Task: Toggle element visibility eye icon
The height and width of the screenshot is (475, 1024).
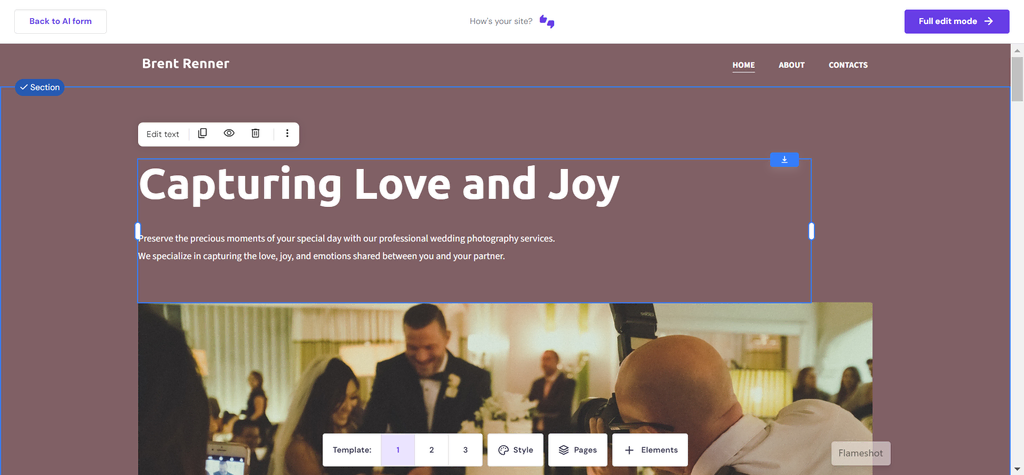Action: coord(229,133)
